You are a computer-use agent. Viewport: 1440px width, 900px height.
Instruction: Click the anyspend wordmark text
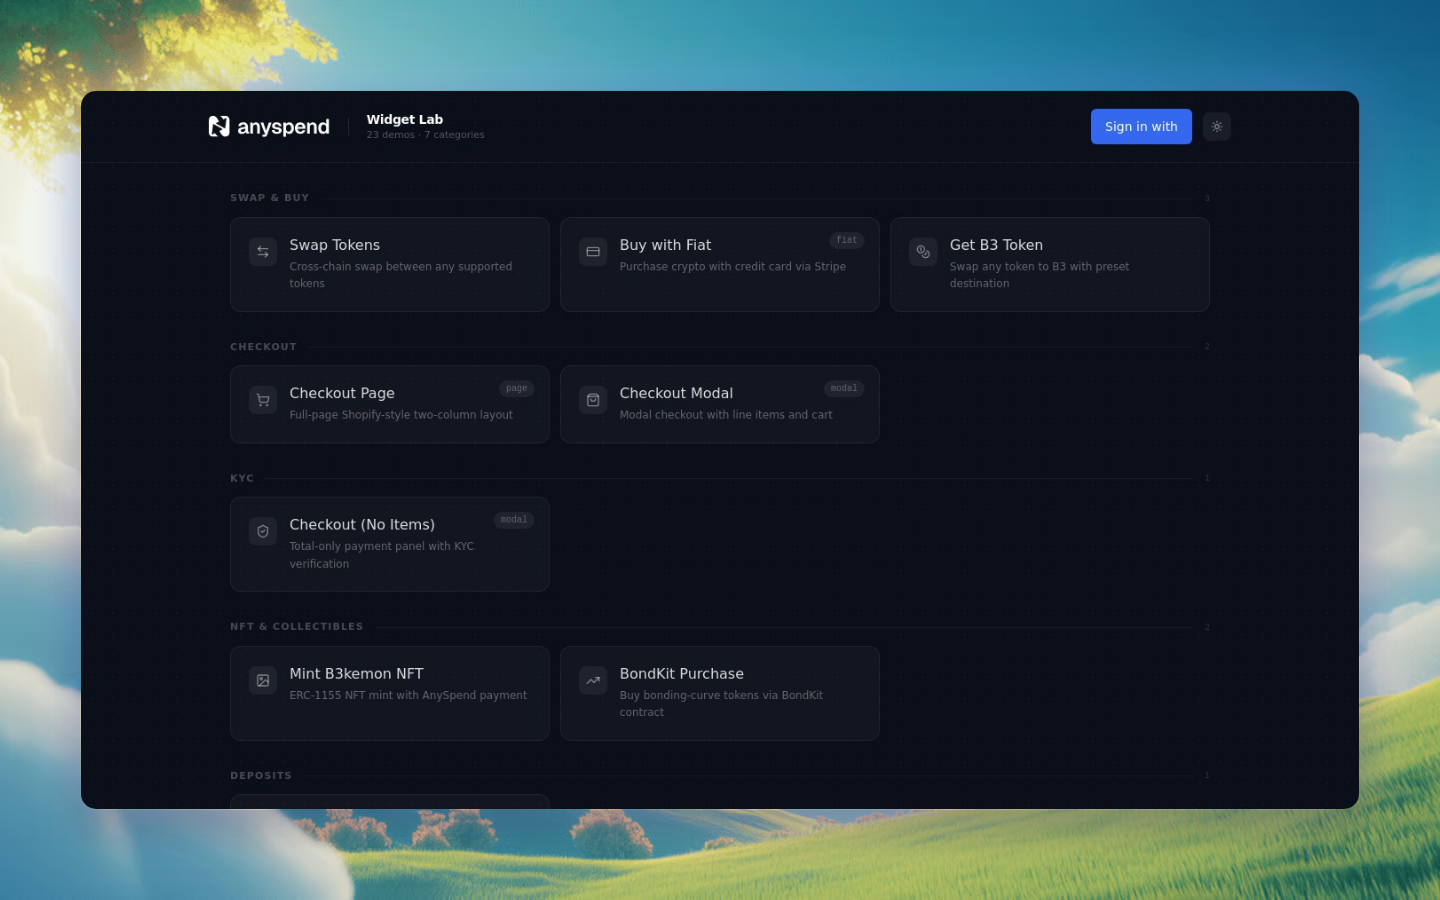283,127
